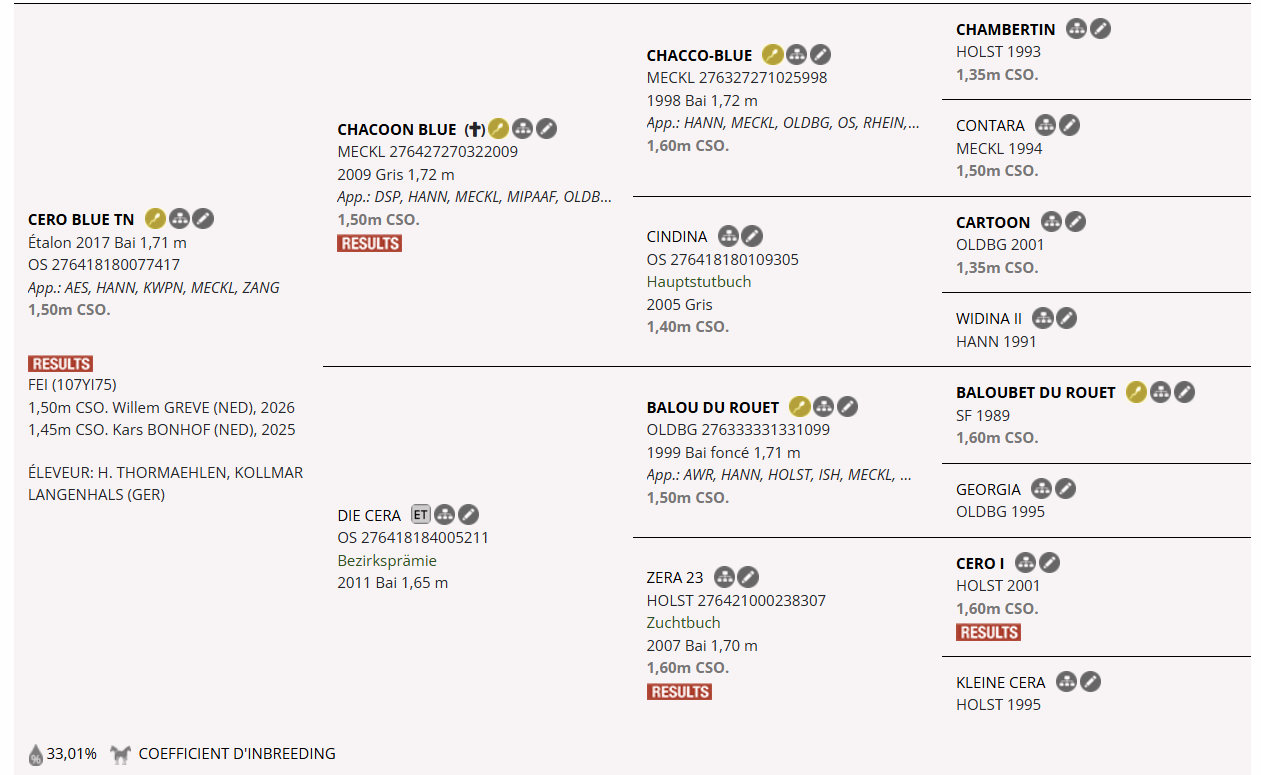The image size is (1261, 775).
Task: Click the edit pencil next to CHACCO-BLUE
Action: [820, 55]
